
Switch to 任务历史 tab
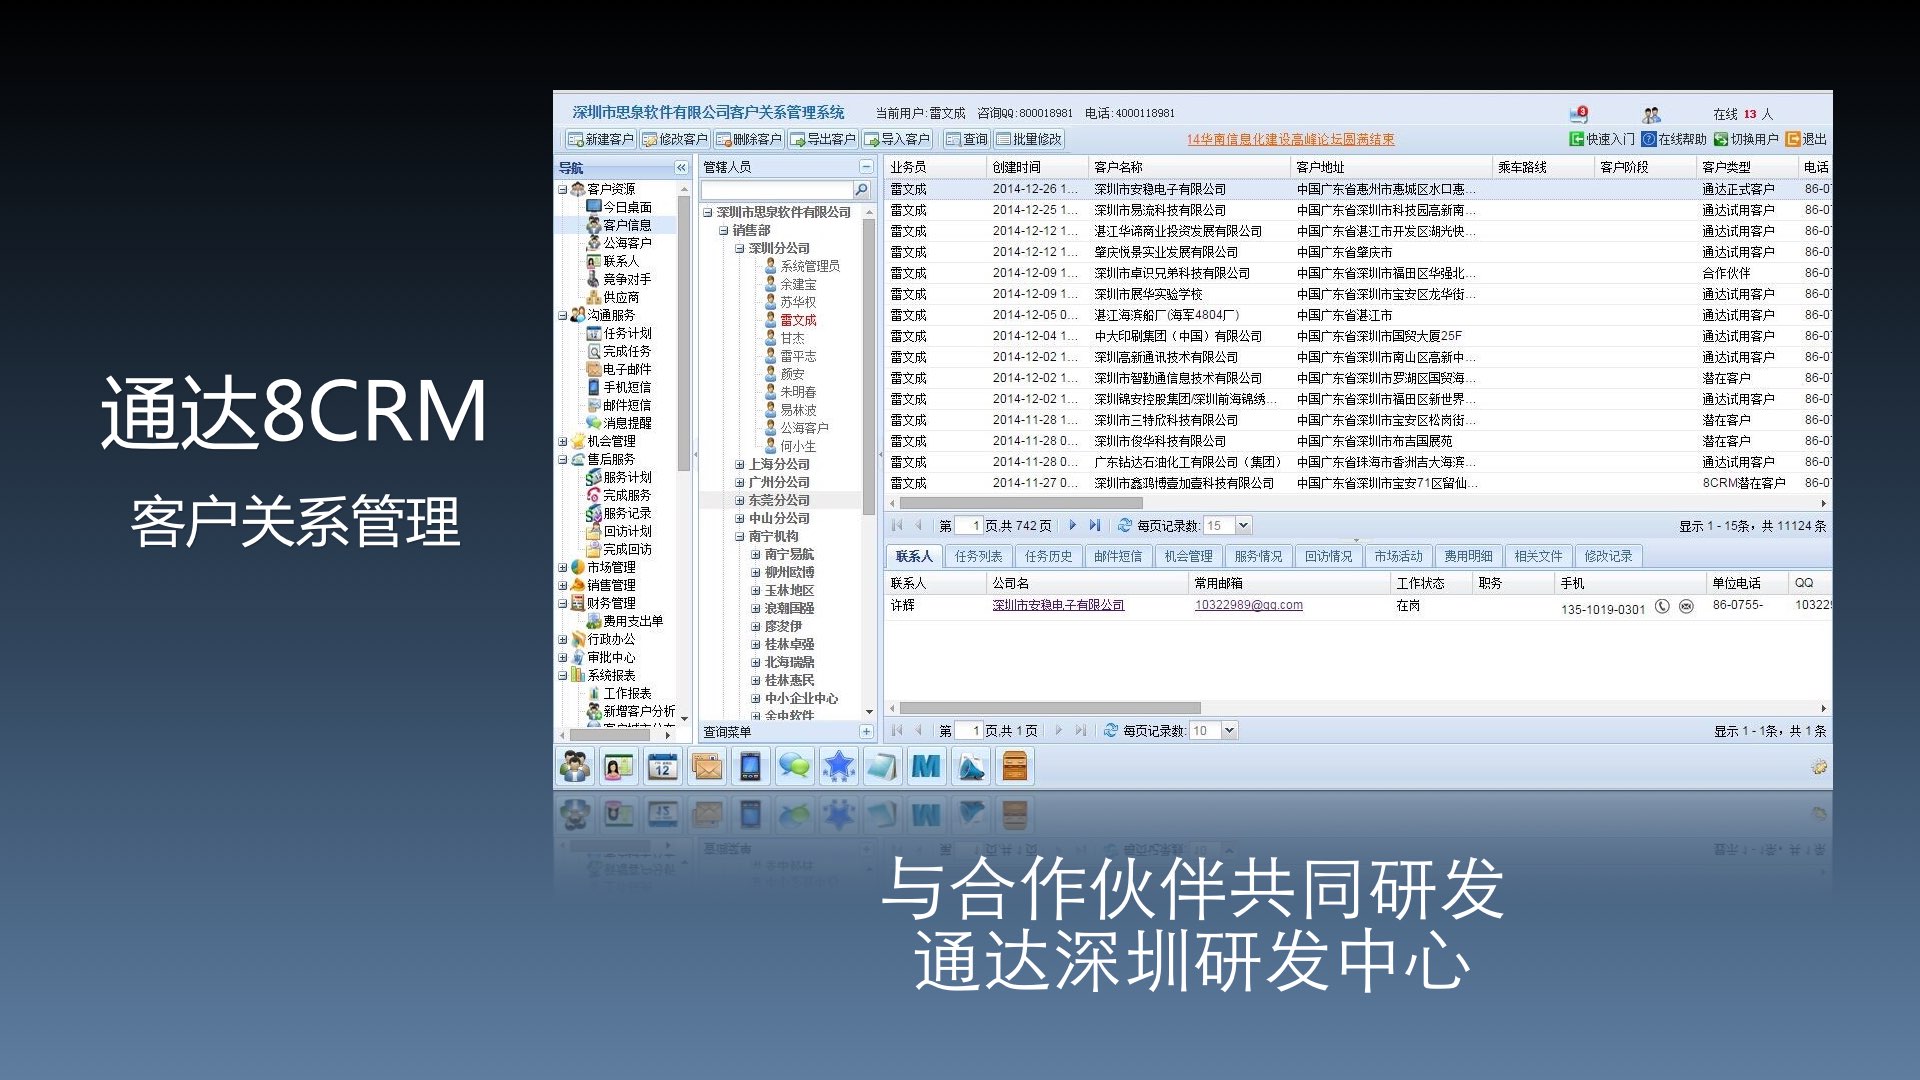[1048, 556]
